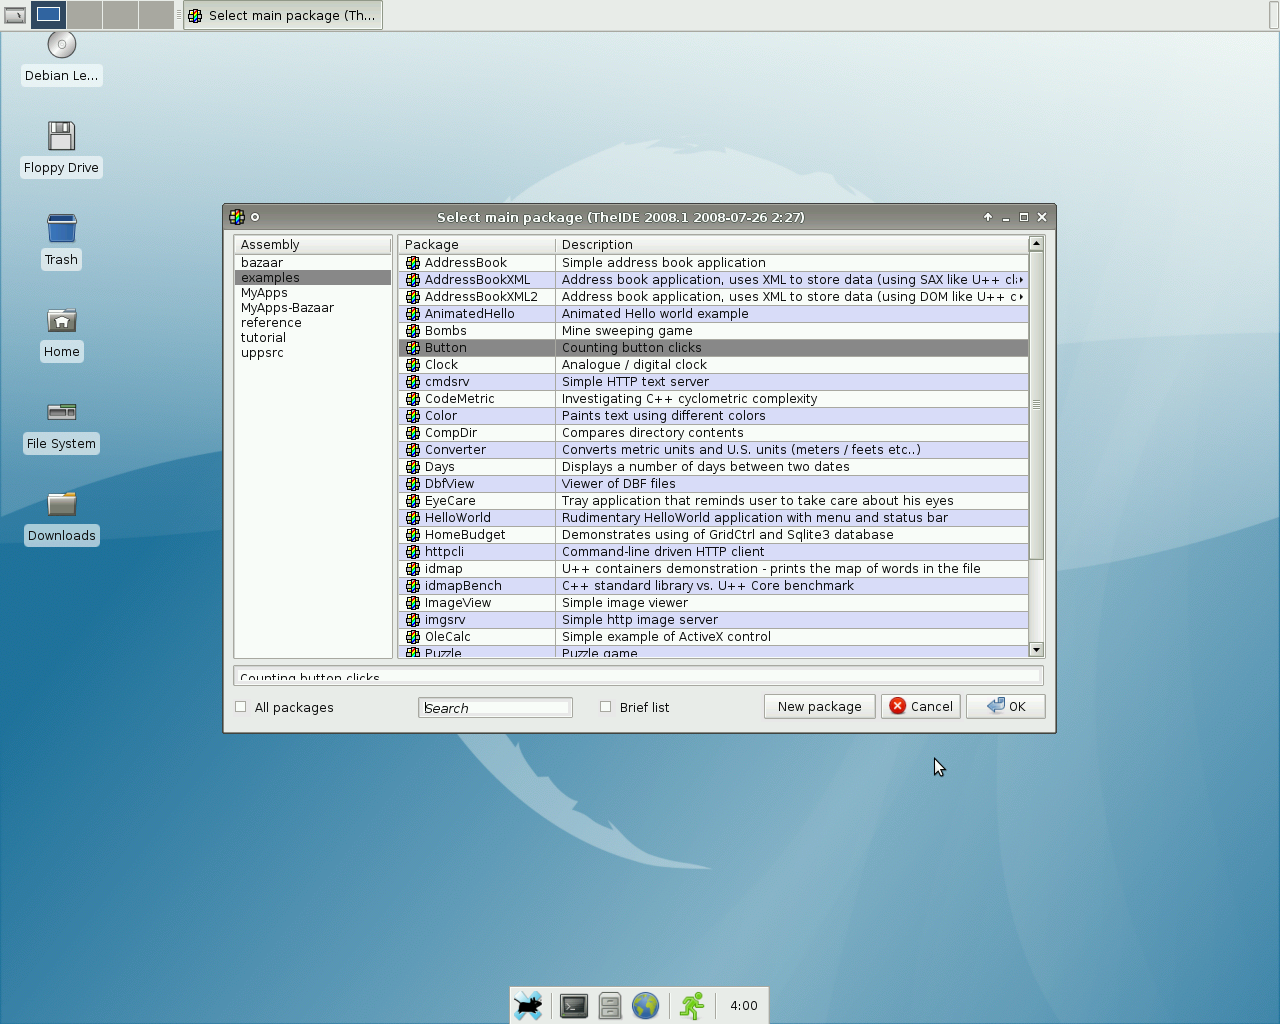The height and width of the screenshot is (1024, 1280).
Task: Open the Trash desktop icon
Action: coord(61,229)
